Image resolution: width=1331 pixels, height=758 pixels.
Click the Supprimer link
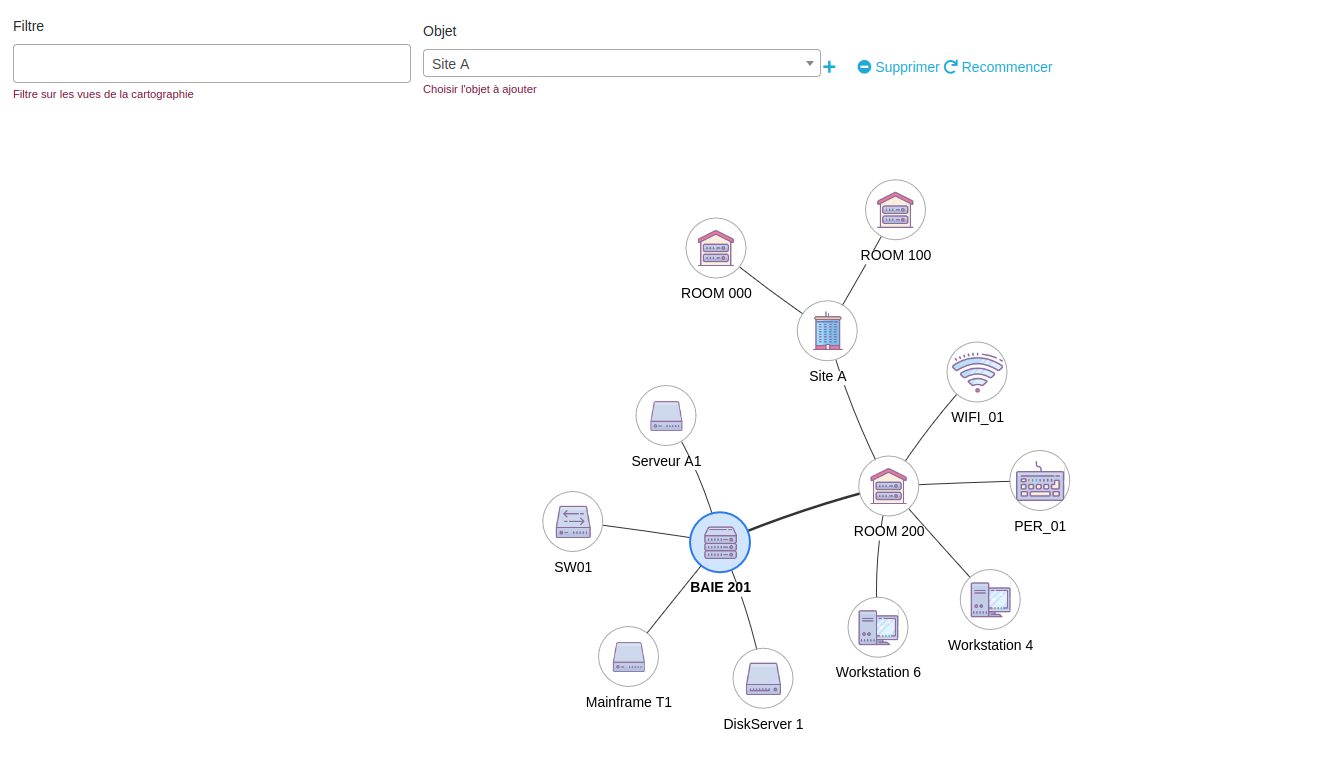(x=898, y=67)
